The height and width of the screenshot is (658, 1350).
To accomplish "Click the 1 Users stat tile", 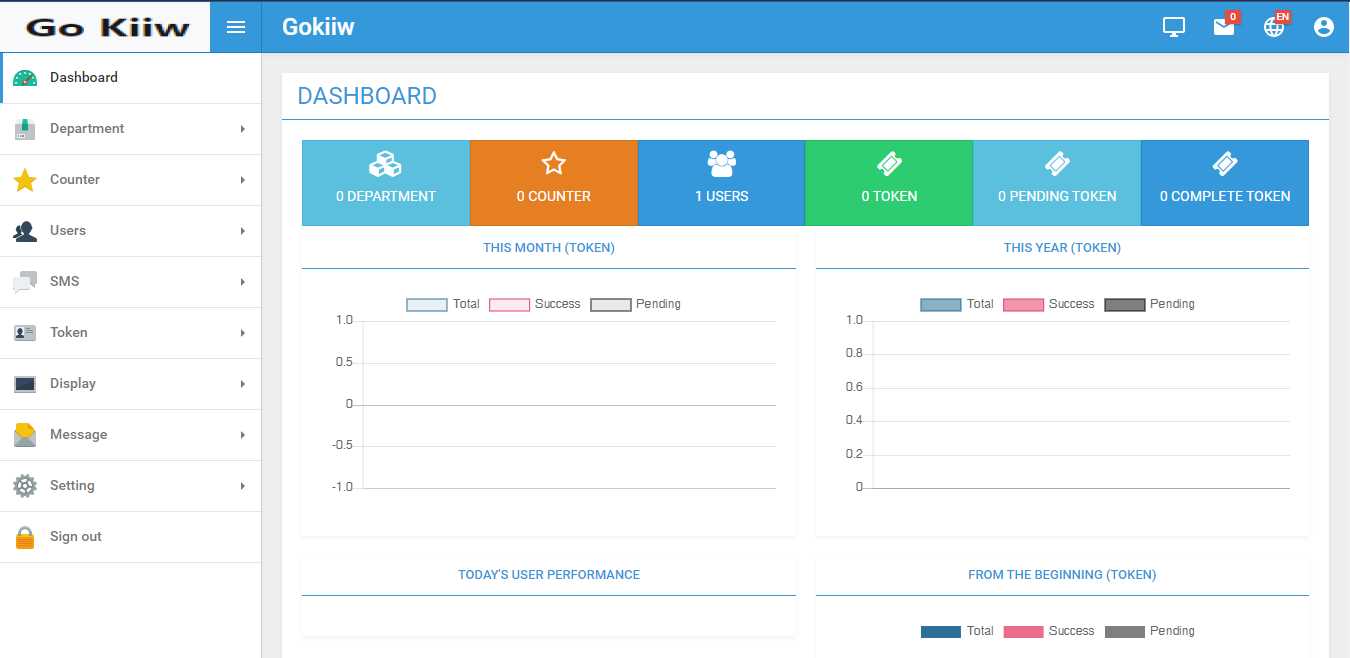I will click(721, 182).
